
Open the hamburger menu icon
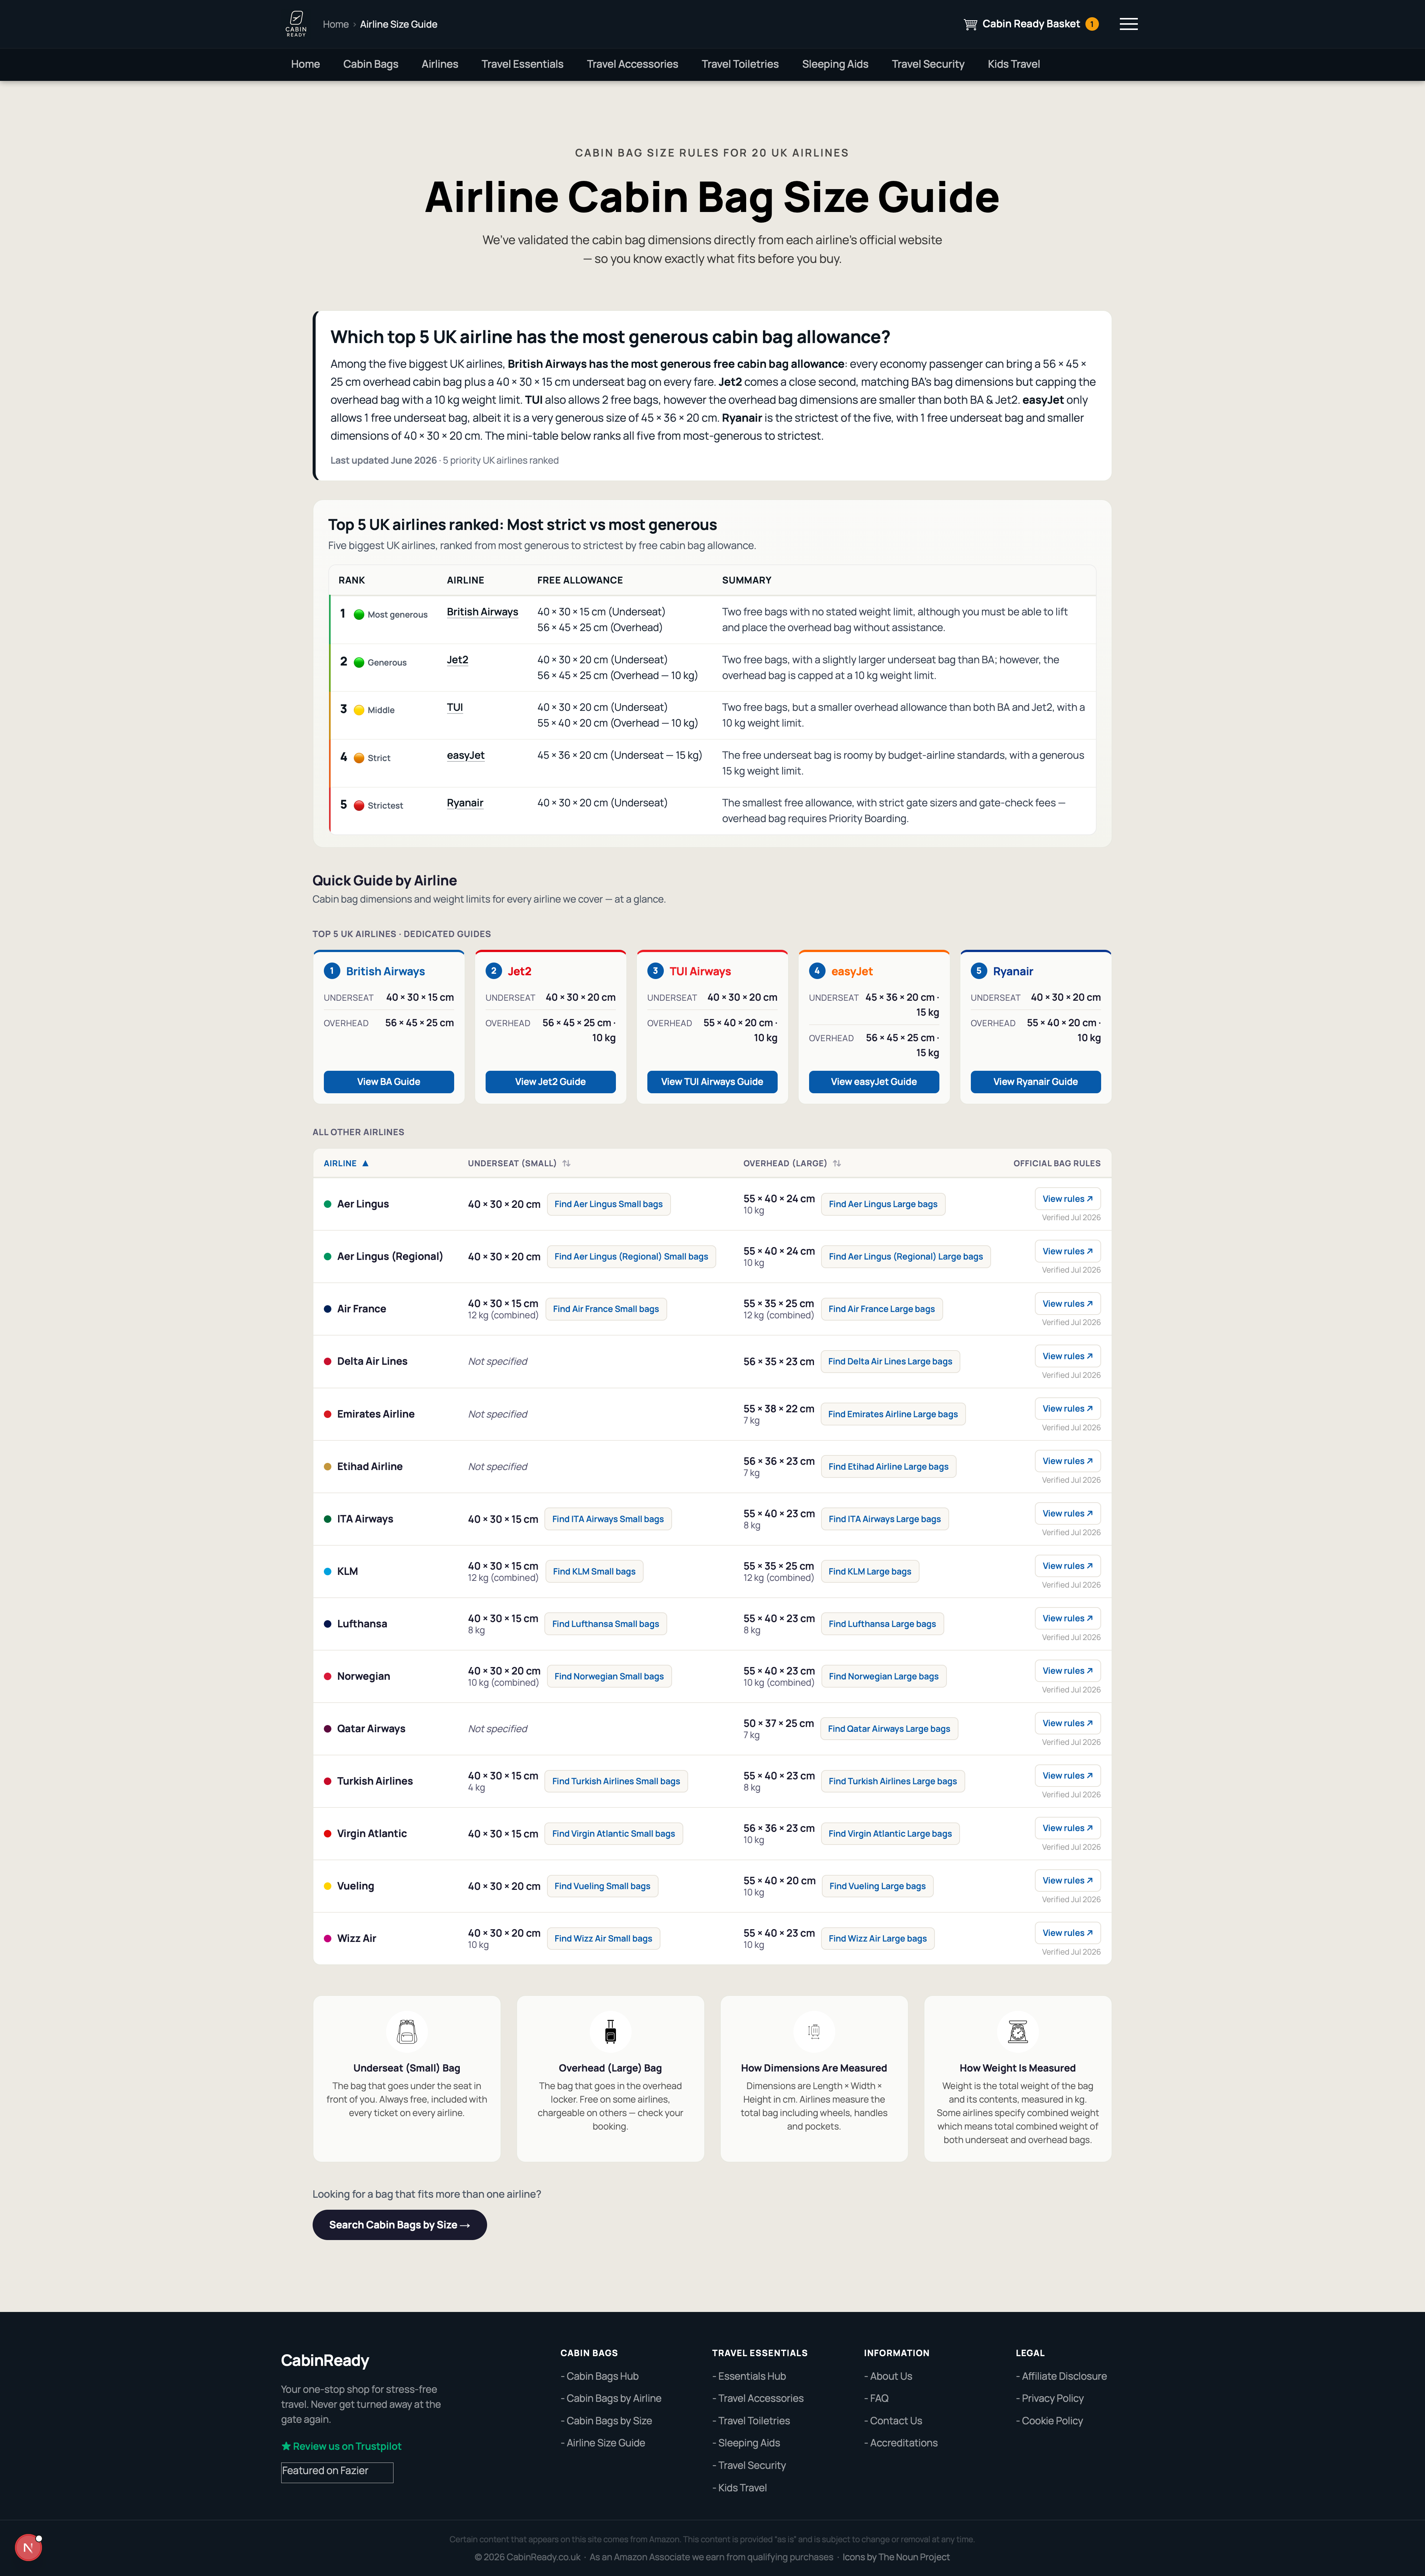[1128, 24]
